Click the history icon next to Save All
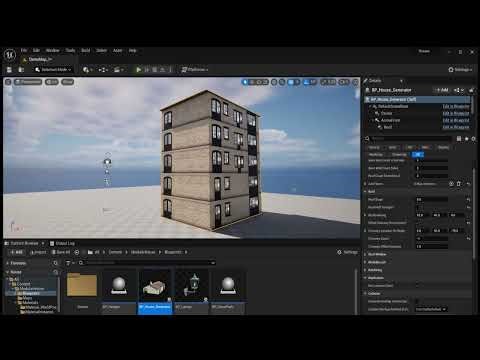 pyautogui.click(x=77, y=252)
